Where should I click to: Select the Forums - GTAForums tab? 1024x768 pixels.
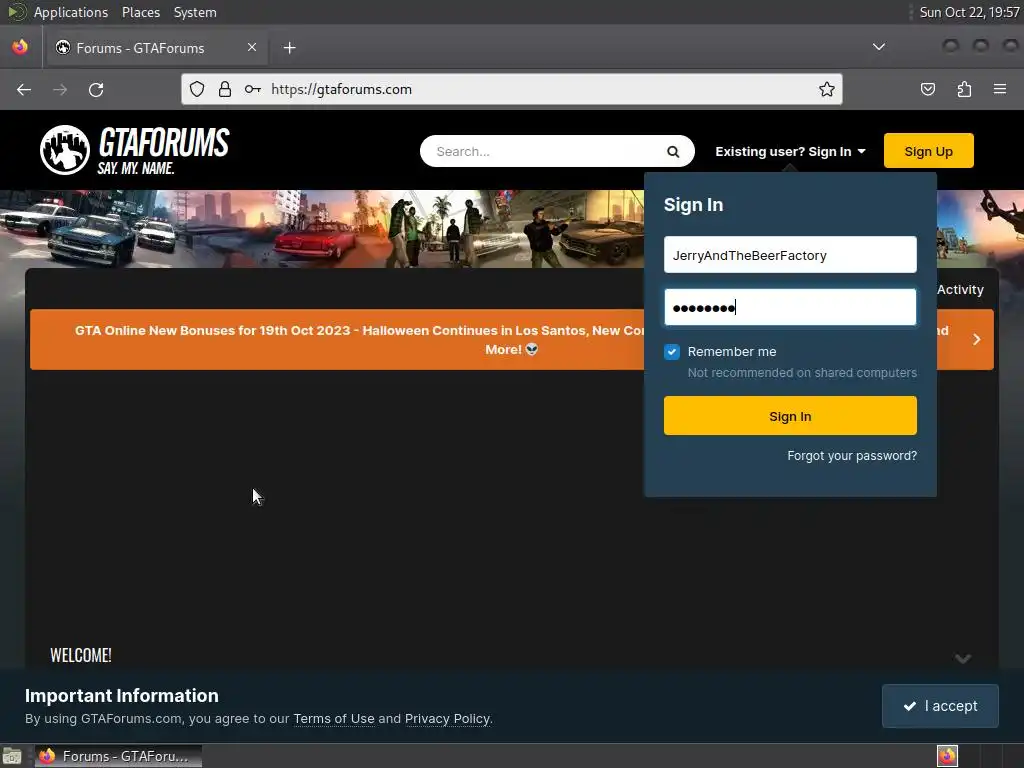(155, 48)
